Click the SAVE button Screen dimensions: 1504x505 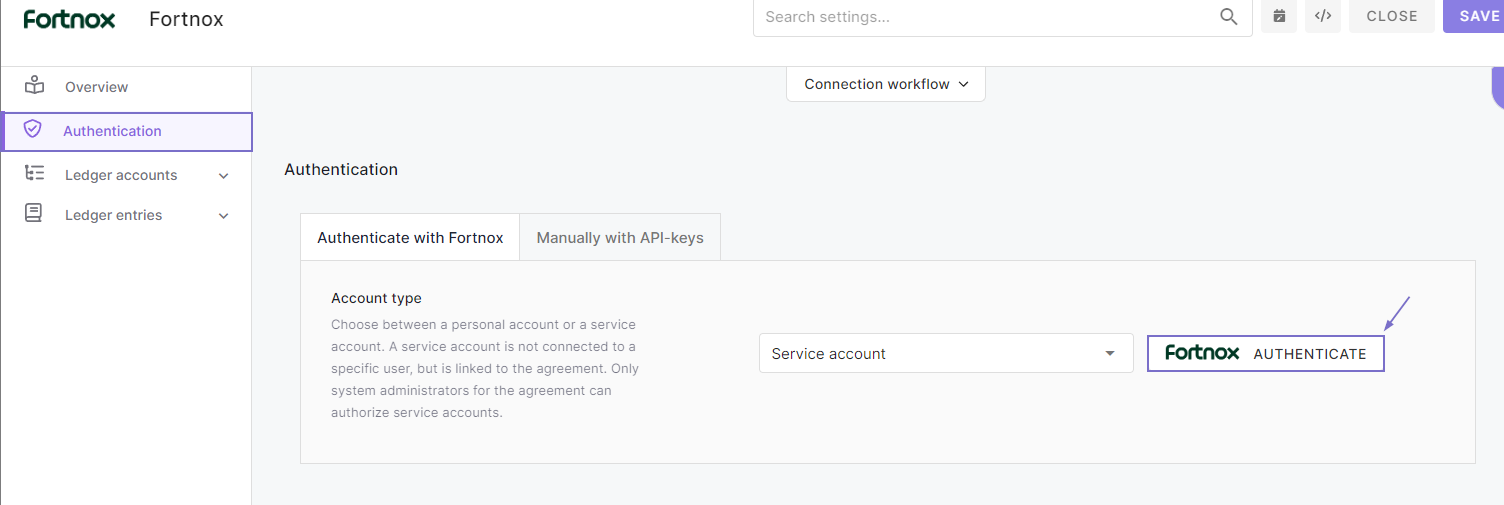point(1474,16)
